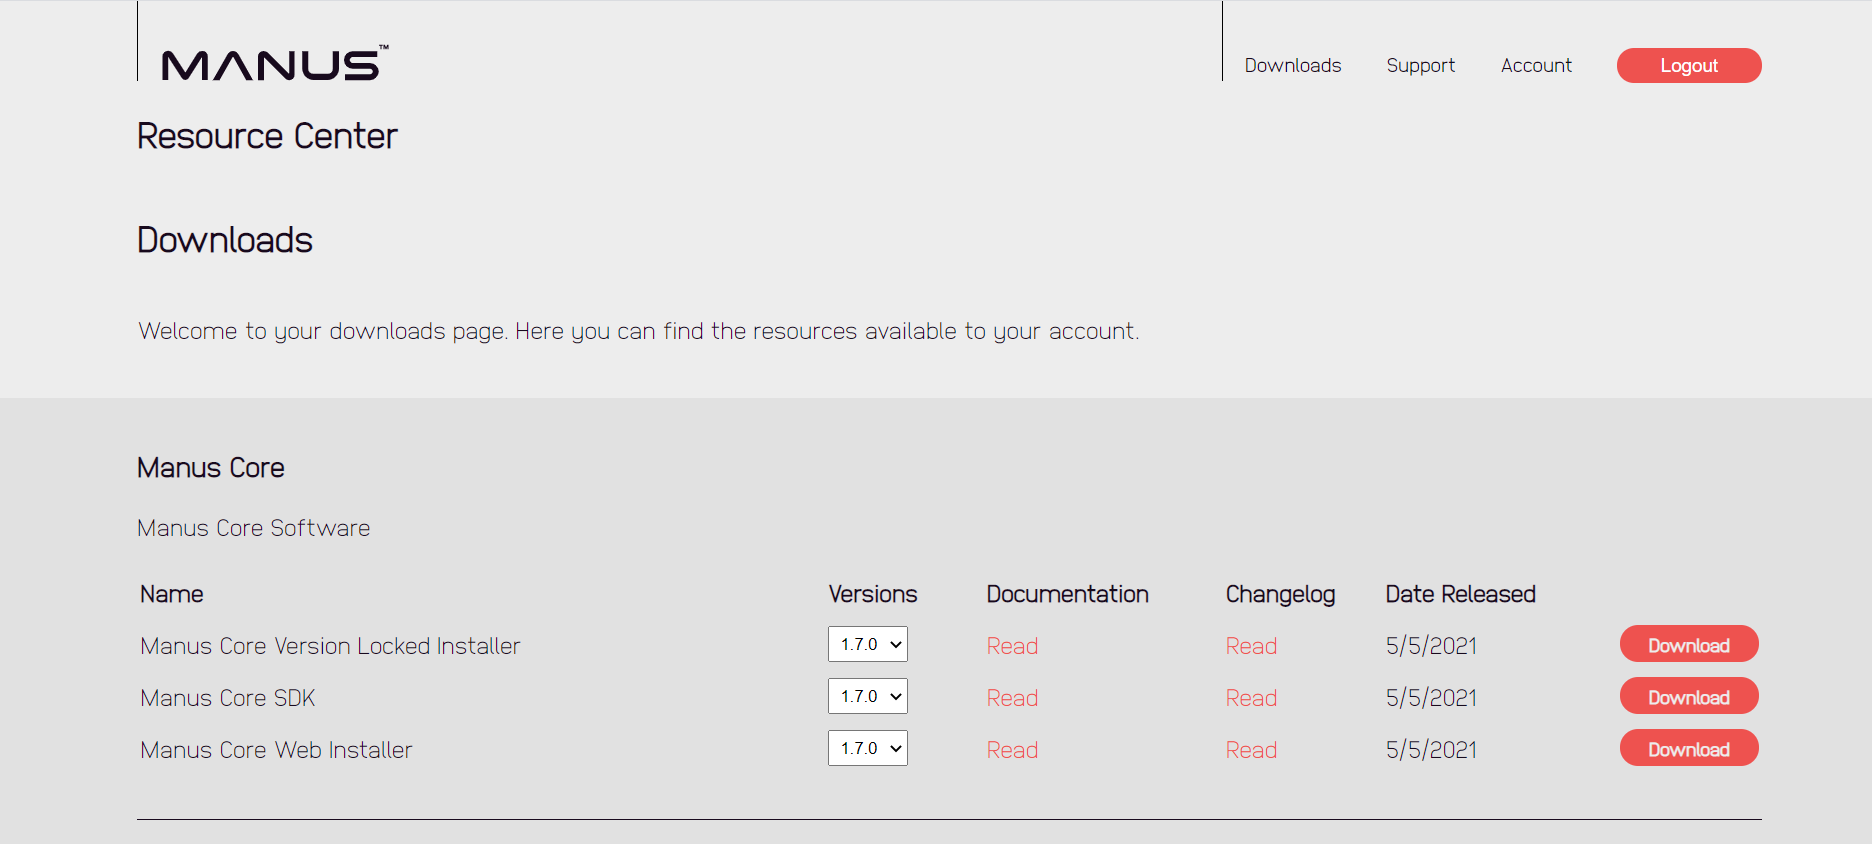This screenshot has height=844, width=1872.
Task: Click release date of Manus Core SDK
Action: pyautogui.click(x=1431, y=698)
